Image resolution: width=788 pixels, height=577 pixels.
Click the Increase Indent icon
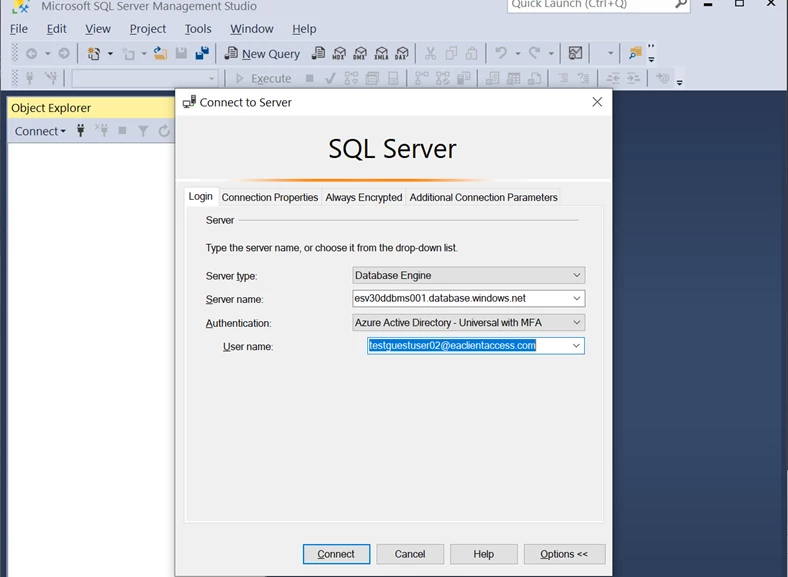pyautogui.click(x=634, y=78)
